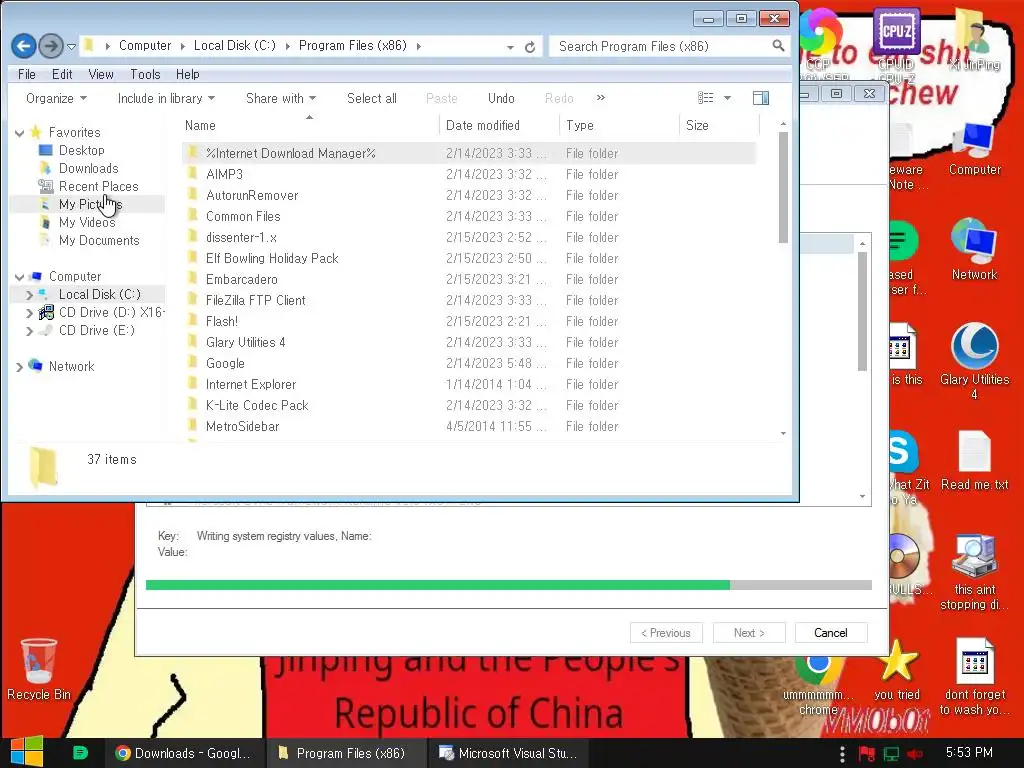Open the Include in library dropdown
This screenshot has height=768, width=1024.
pos(166,99)
